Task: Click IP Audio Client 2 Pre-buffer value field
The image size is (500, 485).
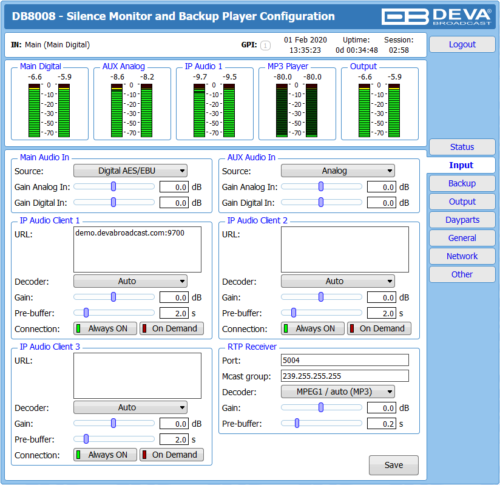Action: click(382, 313)
